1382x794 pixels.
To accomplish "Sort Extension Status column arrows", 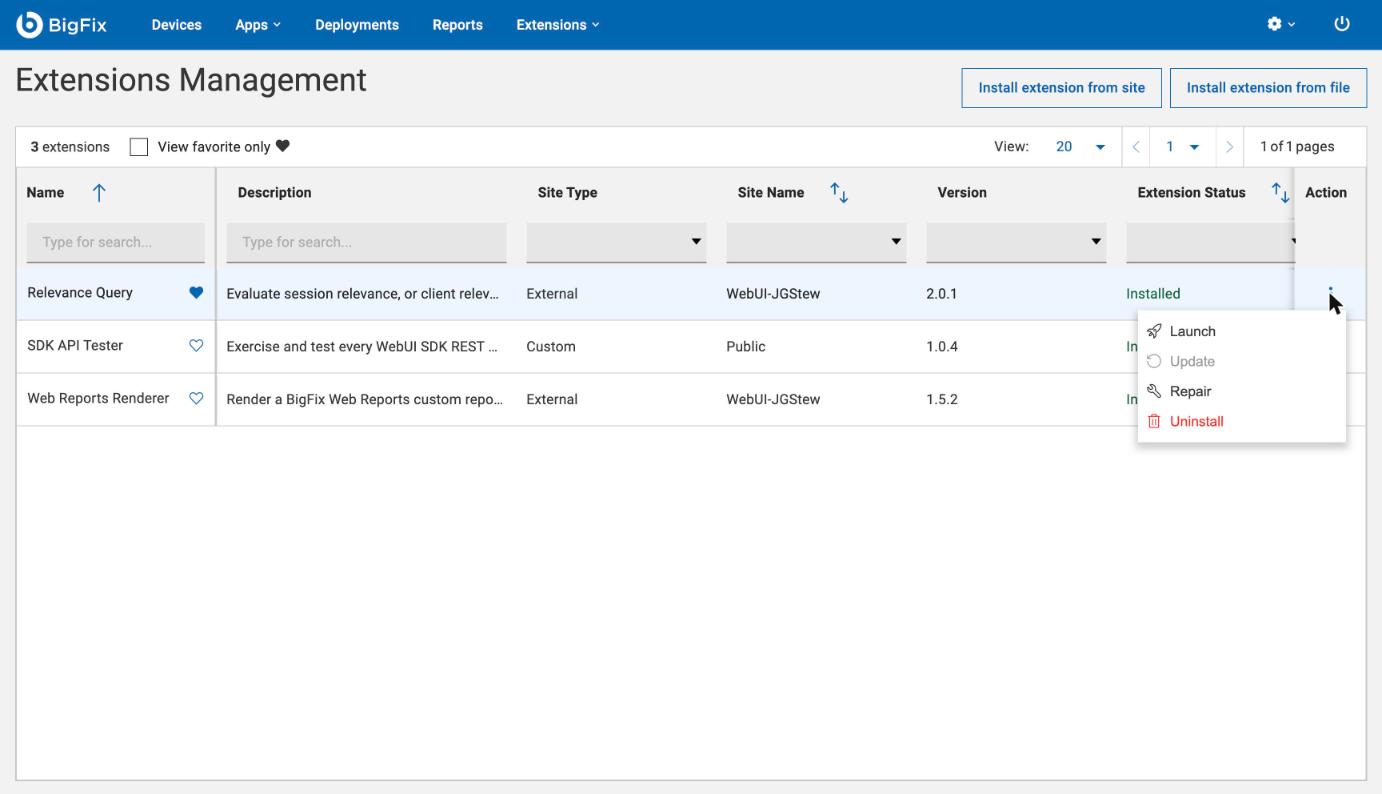I will point(1278,193).
